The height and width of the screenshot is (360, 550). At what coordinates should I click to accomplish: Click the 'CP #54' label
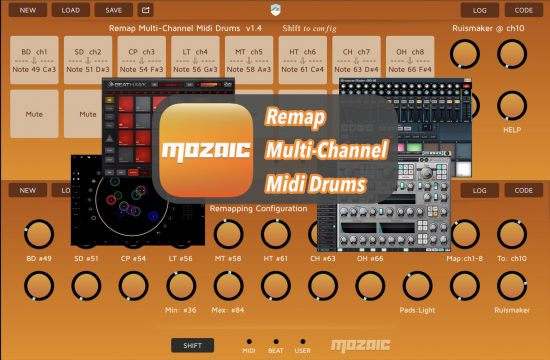coord(133,259)
